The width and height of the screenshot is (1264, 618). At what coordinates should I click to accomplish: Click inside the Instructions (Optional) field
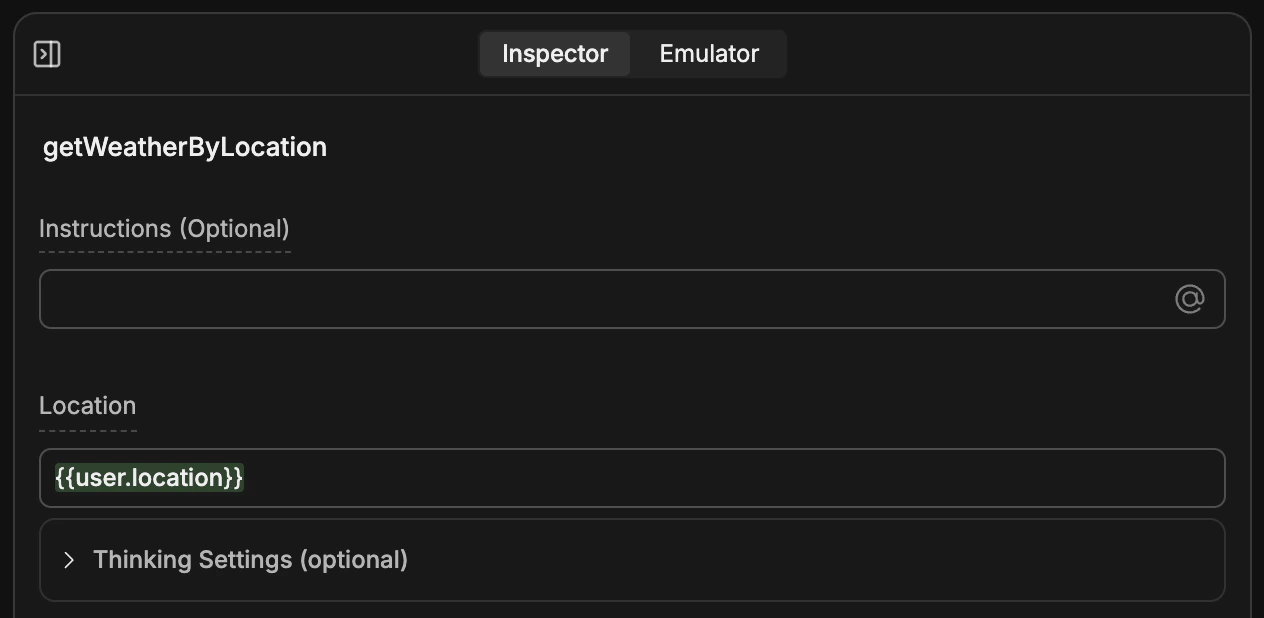point(600,298)
